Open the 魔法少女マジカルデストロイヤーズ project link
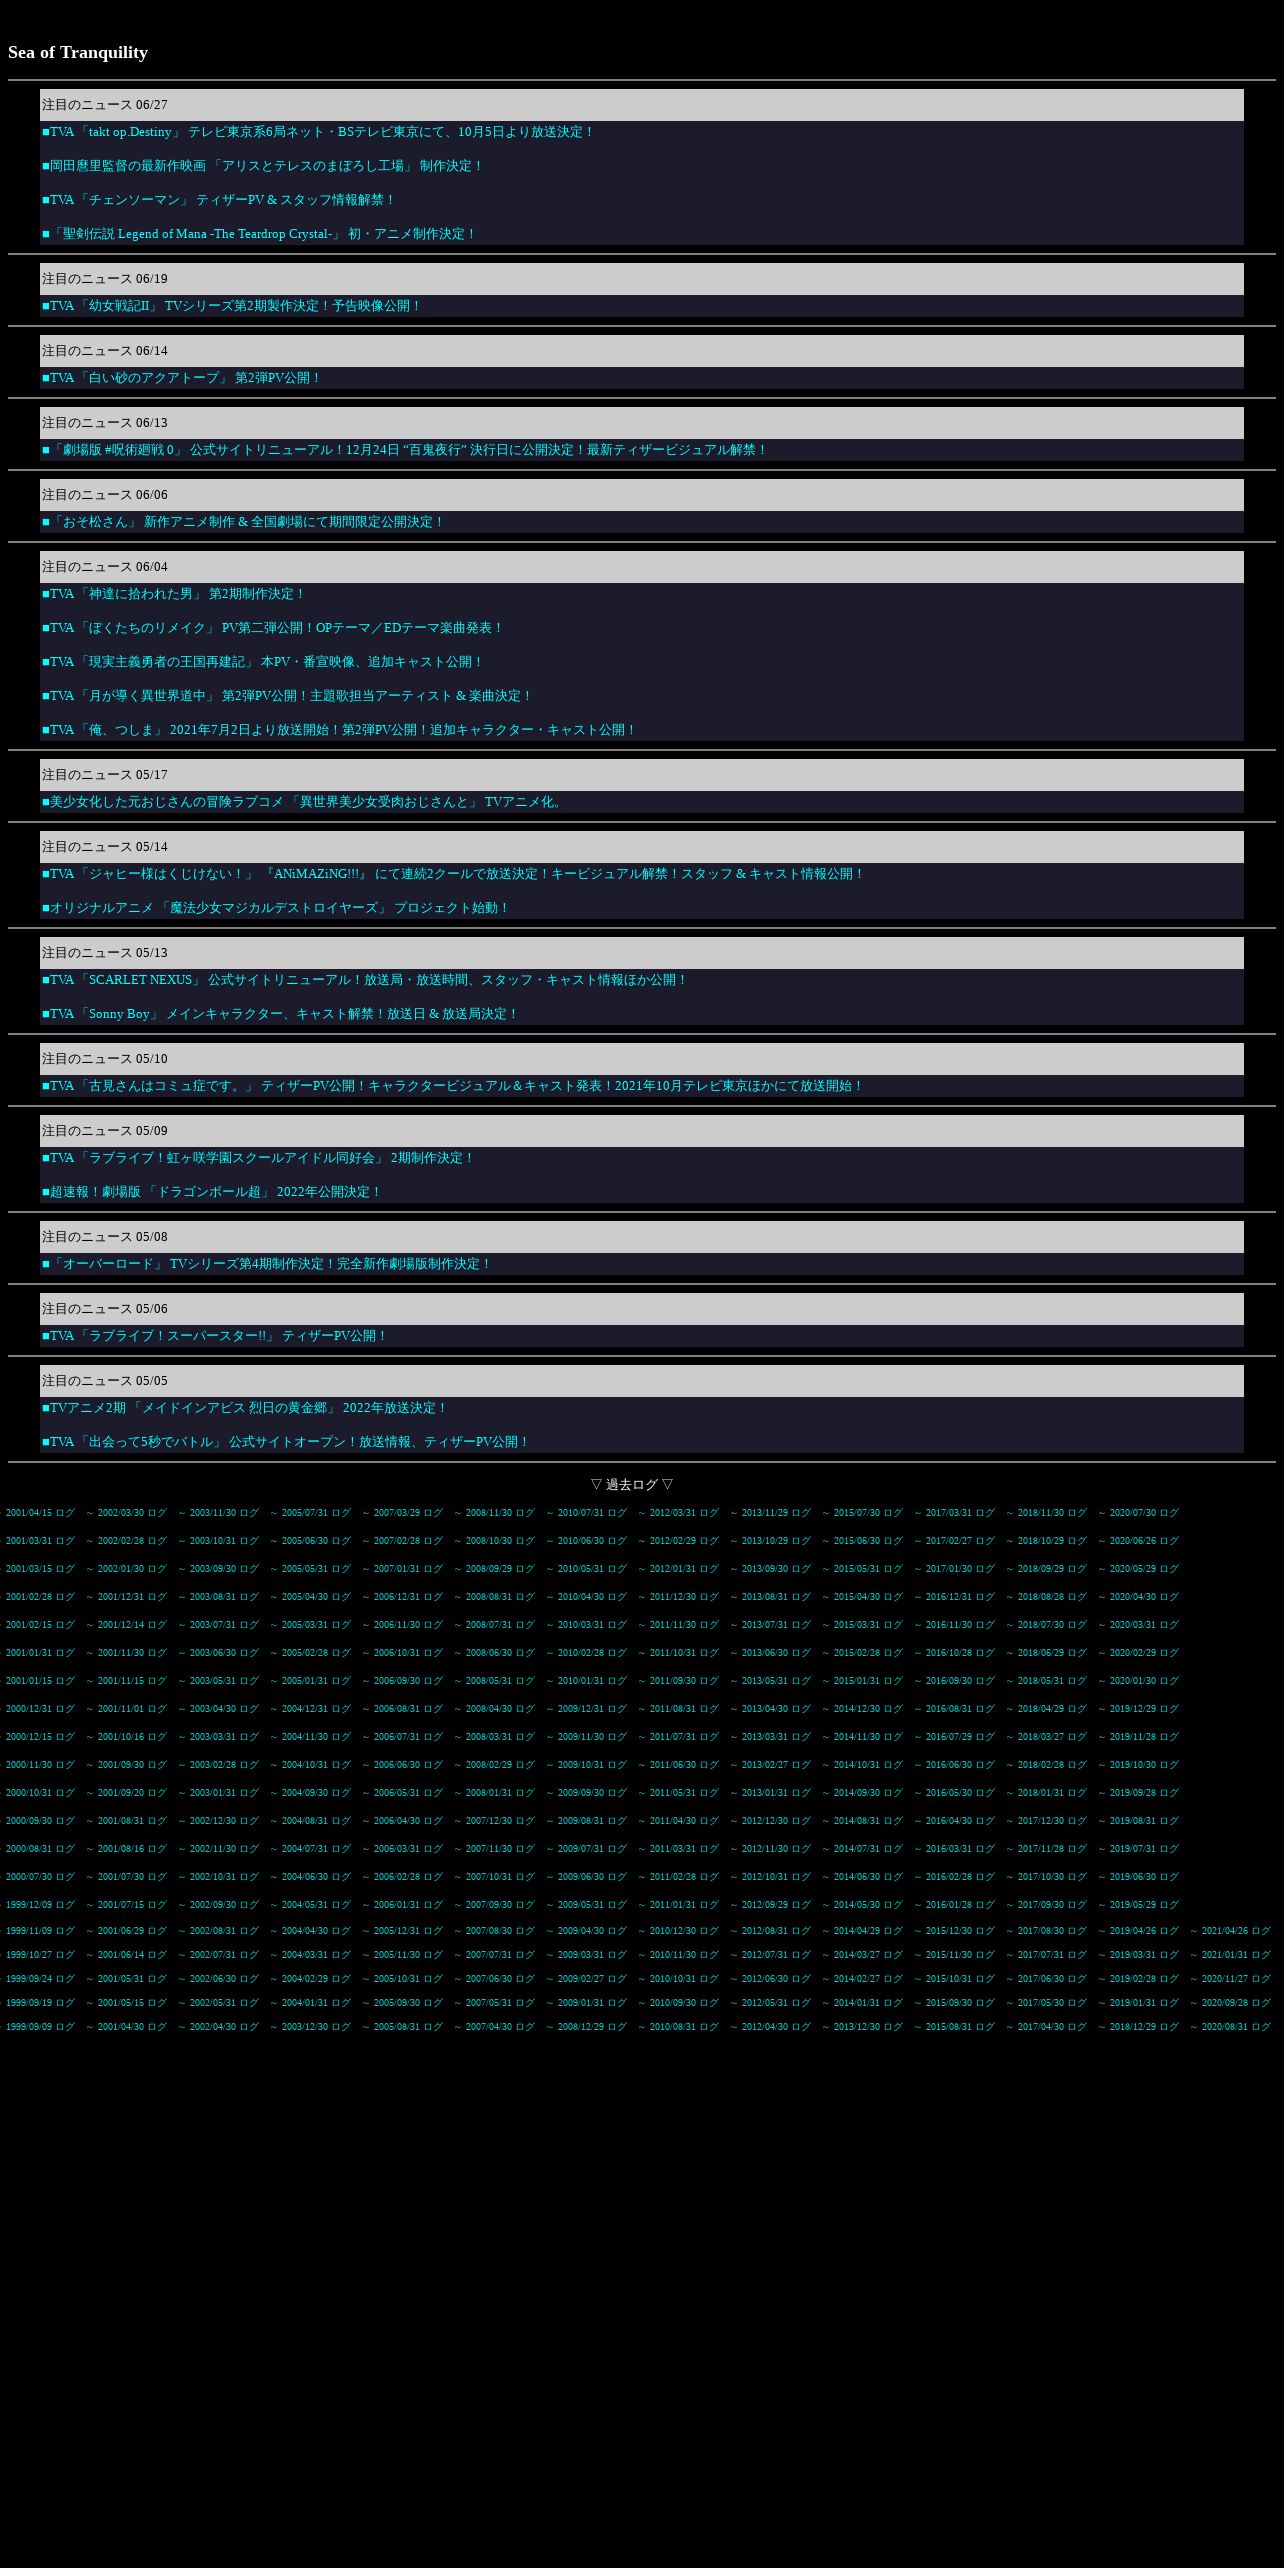The height and width of the screenshot is (2568, 1284). point(276,908)
